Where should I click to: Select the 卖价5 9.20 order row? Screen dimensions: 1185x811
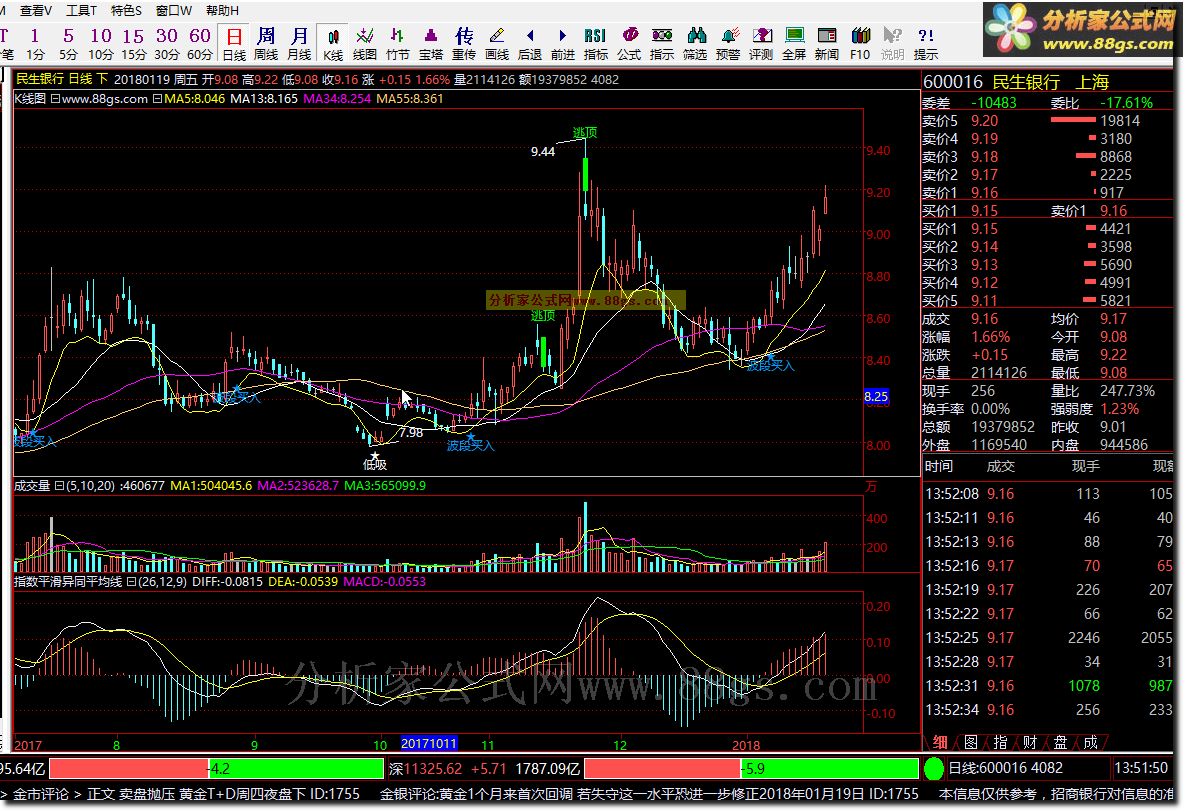tap(1047, 121)
